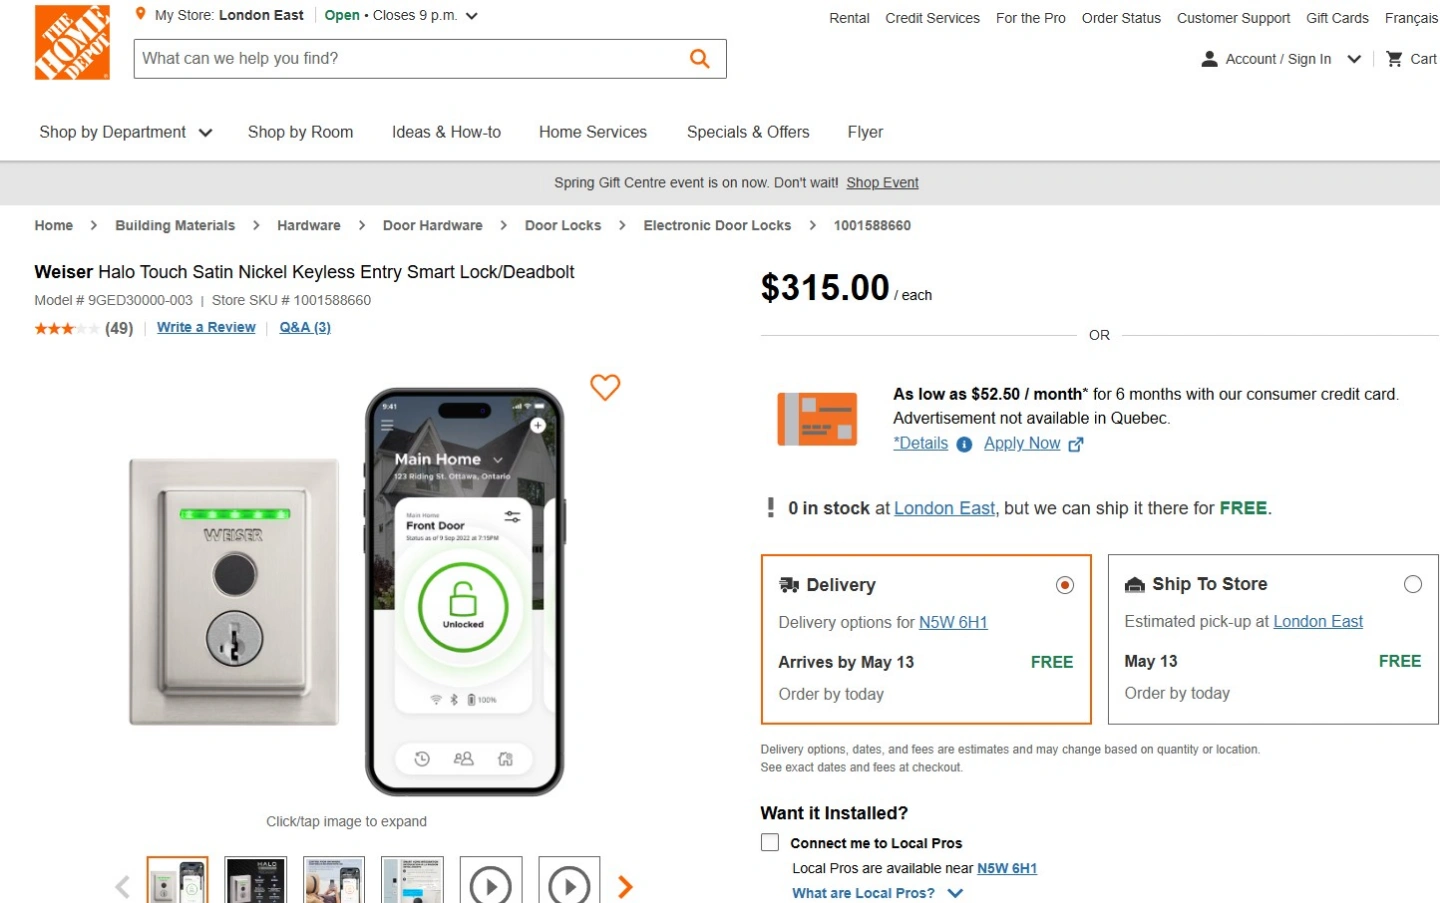This screenshot has width=1440, height=903.
Task: Click the info icon beside Details
Action: 964,444
